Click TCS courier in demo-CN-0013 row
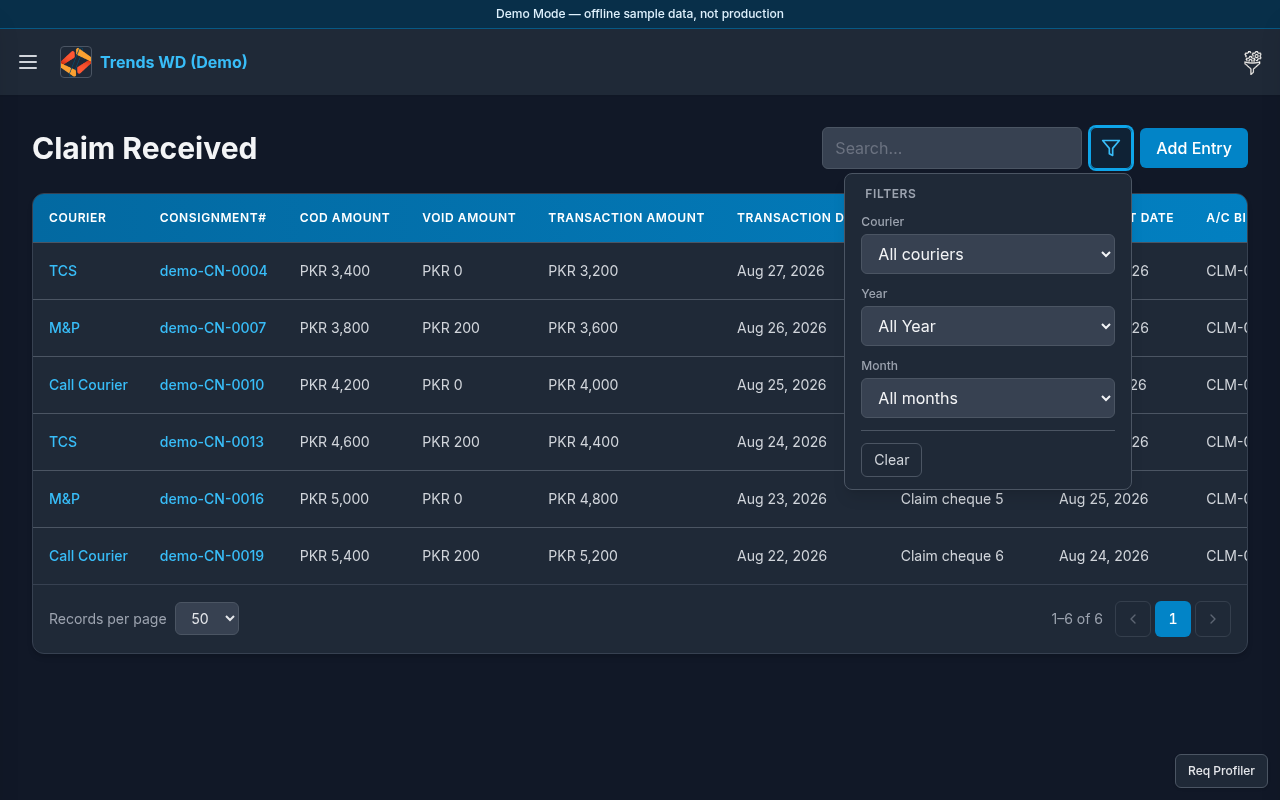Viewport: 1280px width, 800px height. tap(63, 442)
